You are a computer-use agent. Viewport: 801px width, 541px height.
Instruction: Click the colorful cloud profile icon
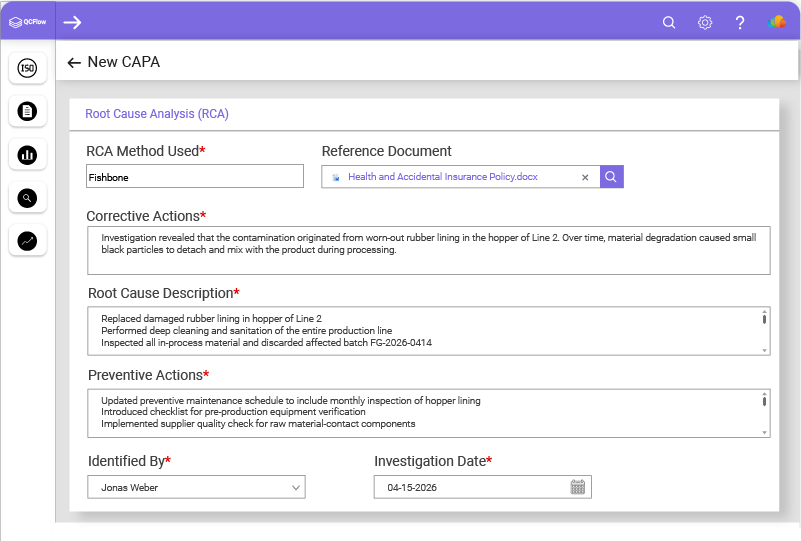tap(776, 22)
